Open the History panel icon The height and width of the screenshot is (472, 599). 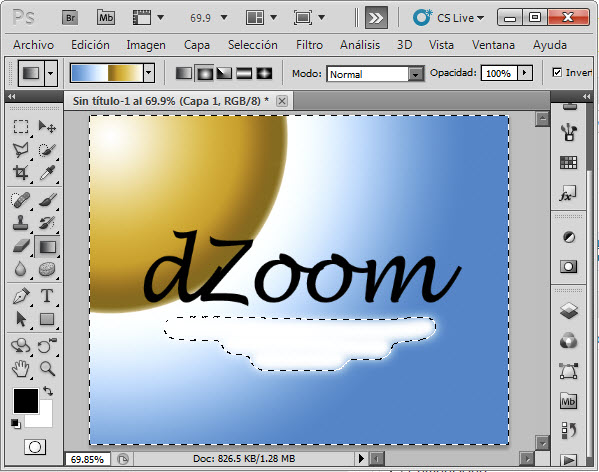(x=568, y=430)
